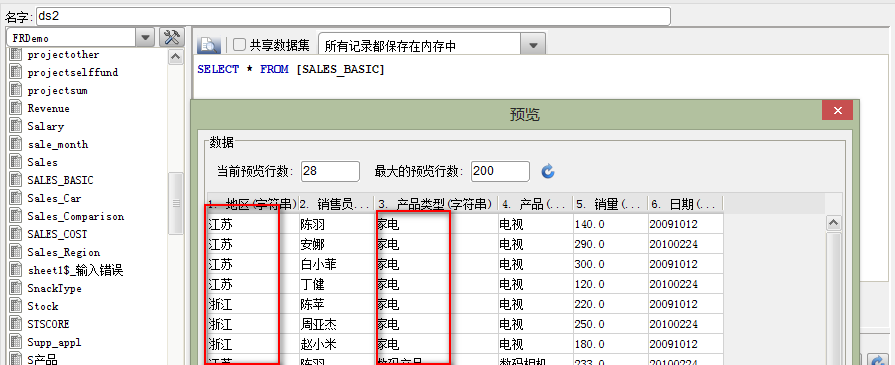Click the 产品 column header

[x=535, y=204]
